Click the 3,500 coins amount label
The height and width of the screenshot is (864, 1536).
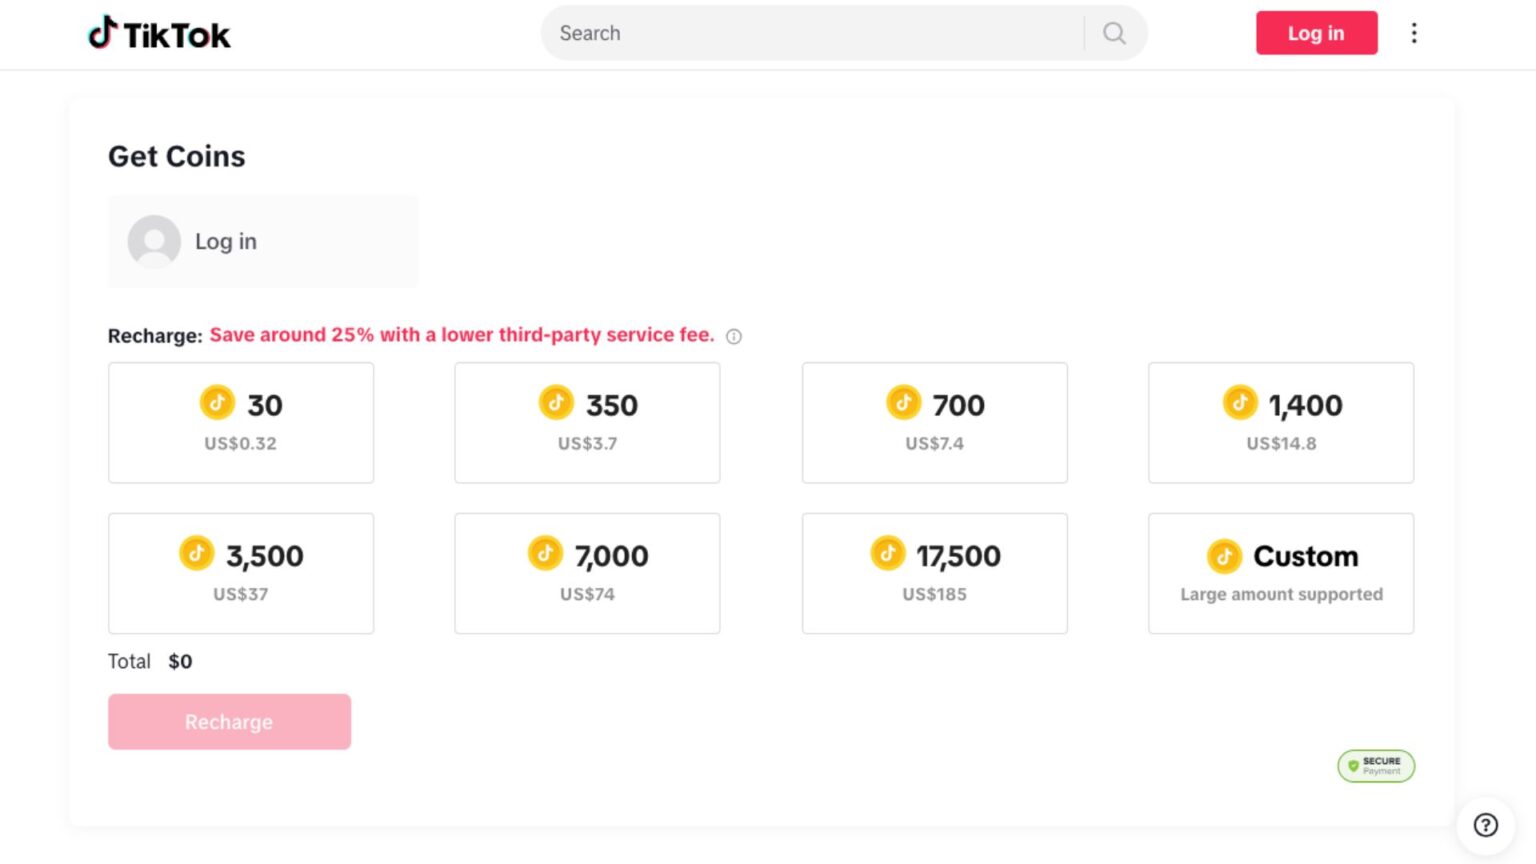click(x=264, y=556)
